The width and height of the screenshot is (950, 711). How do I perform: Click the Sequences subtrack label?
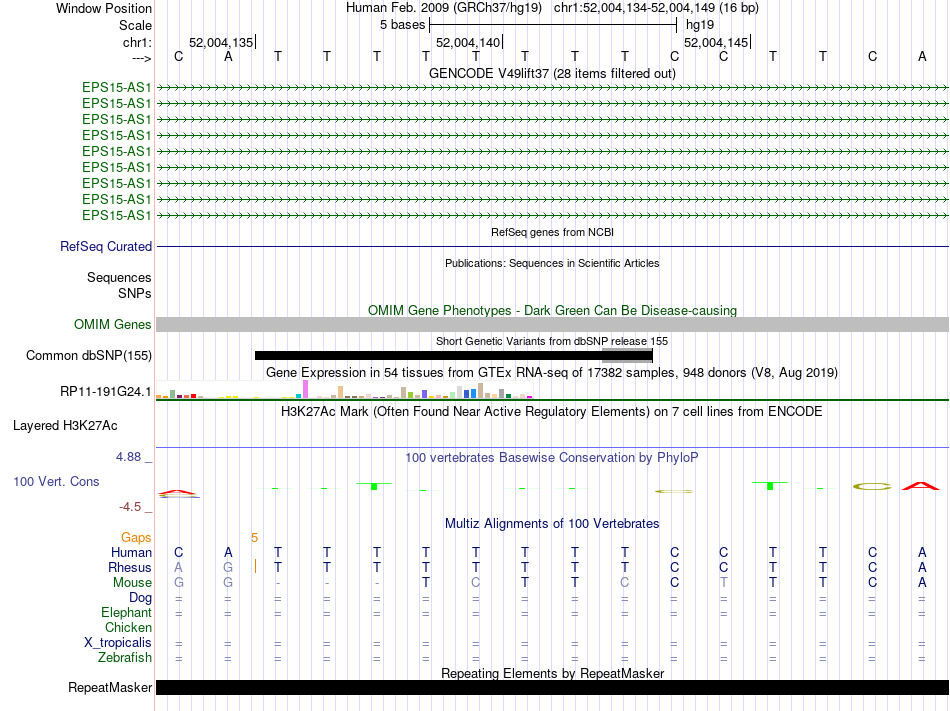[119, 277]
